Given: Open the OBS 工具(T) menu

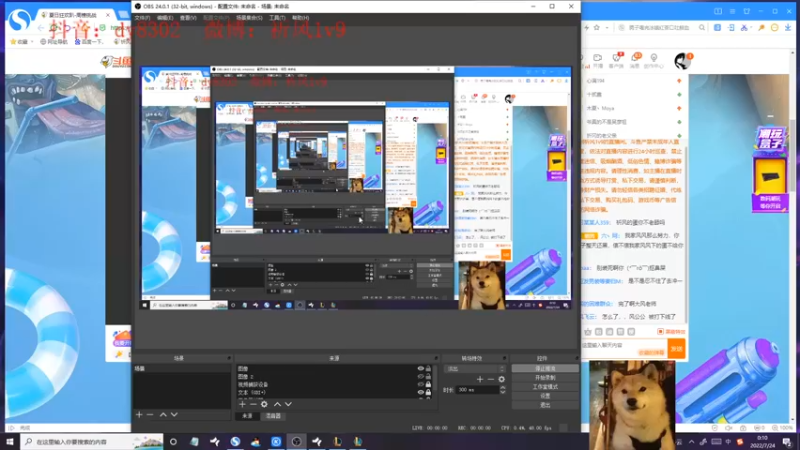Looking at the screenshot, I should [277, 18].
